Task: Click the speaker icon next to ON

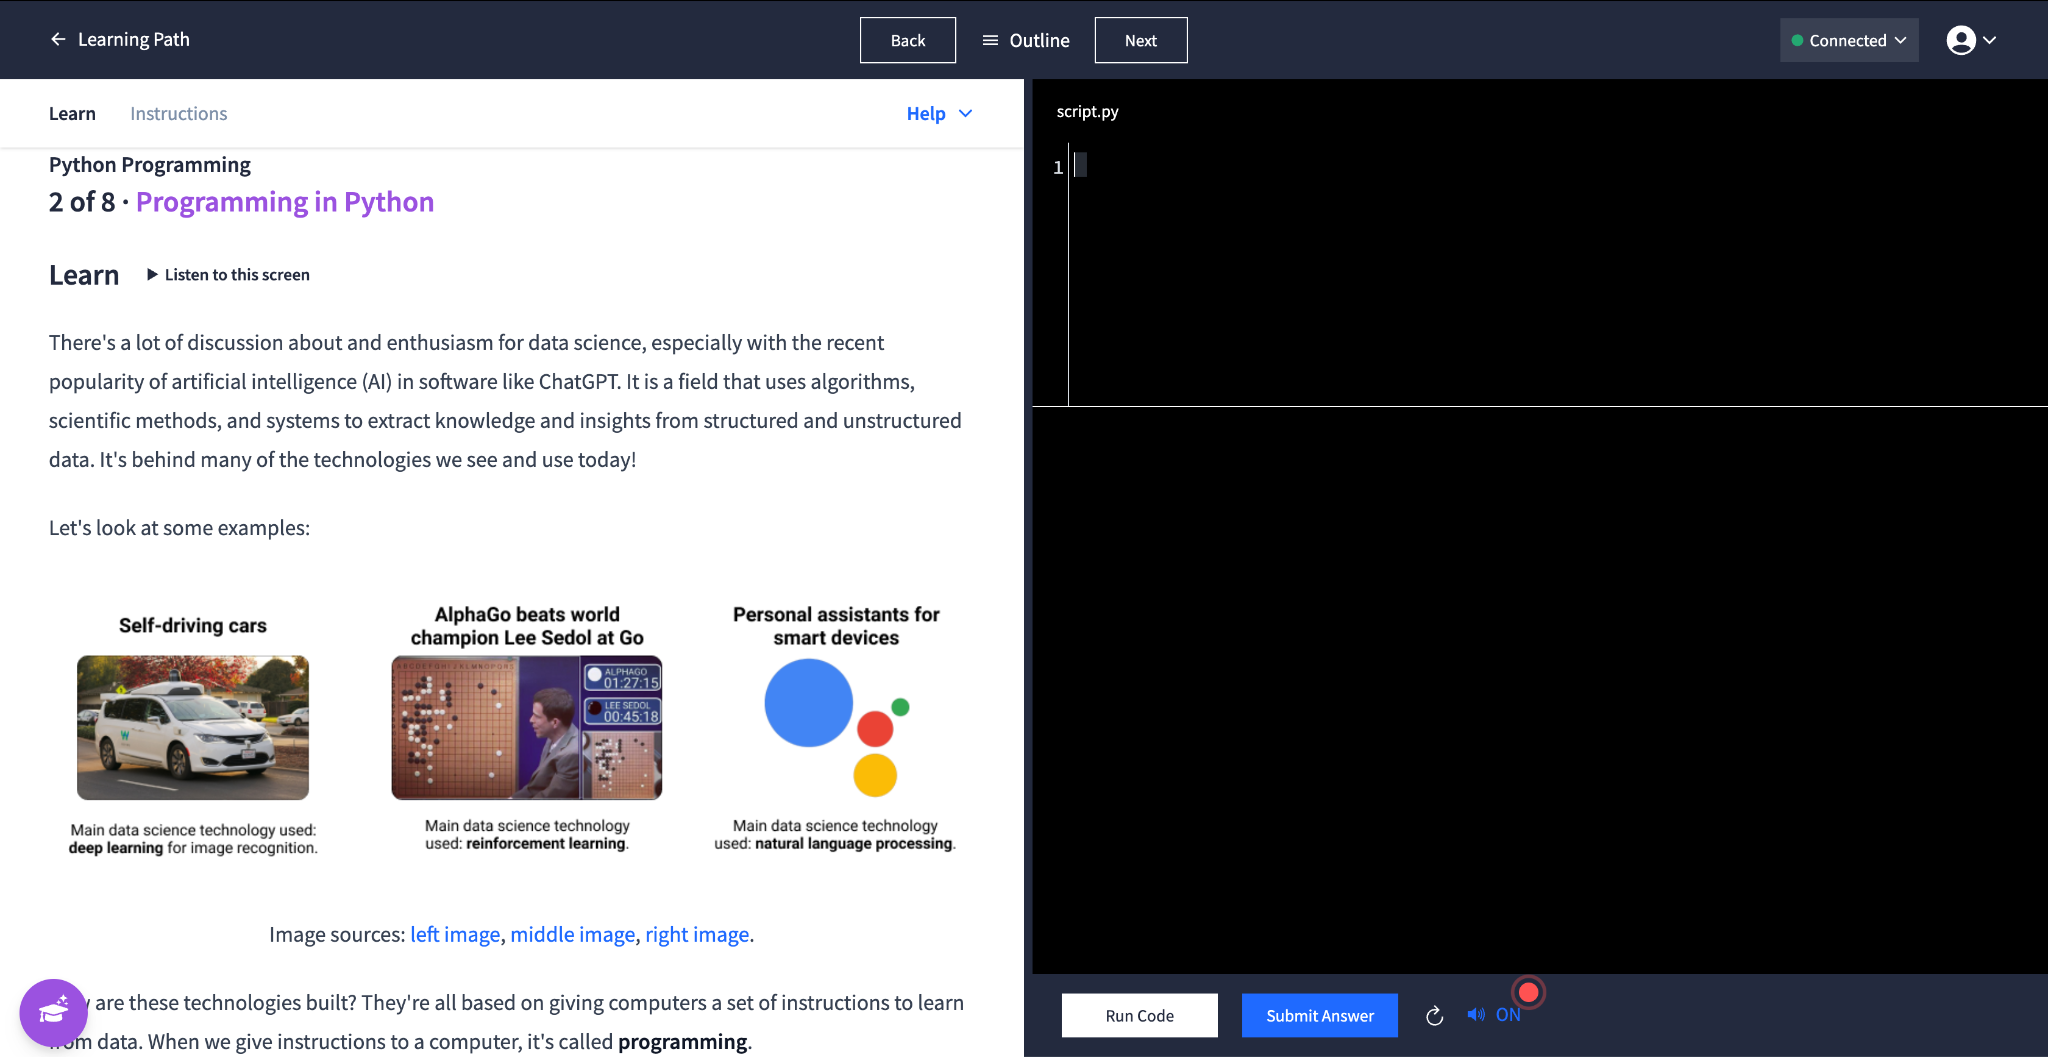Action: [1475, 1014]
